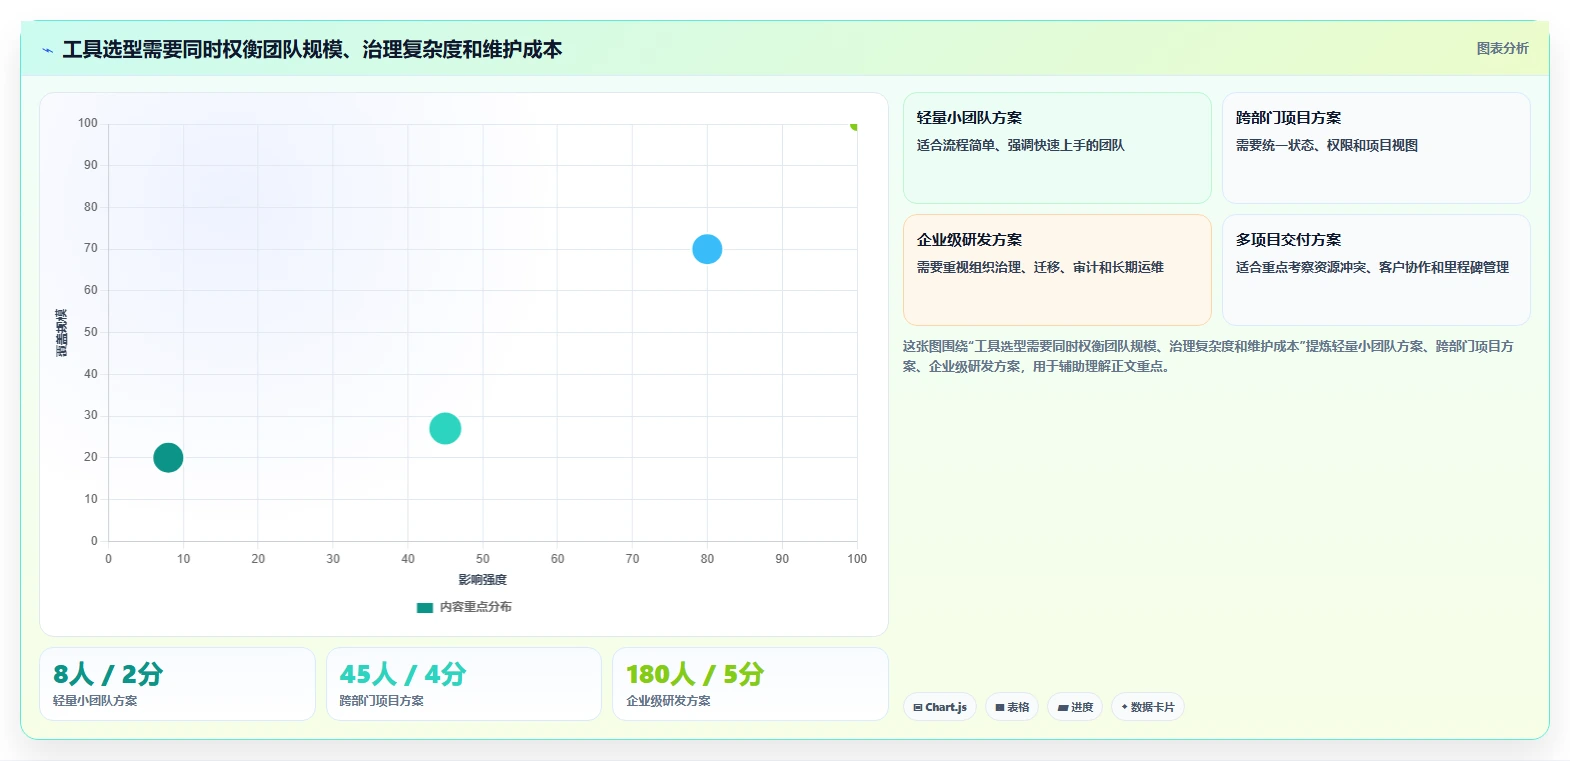This screenshot has width=1570, height=761.
Task: Click the 企业级研发方案 caption under 180人
Action: coord(668,701)
